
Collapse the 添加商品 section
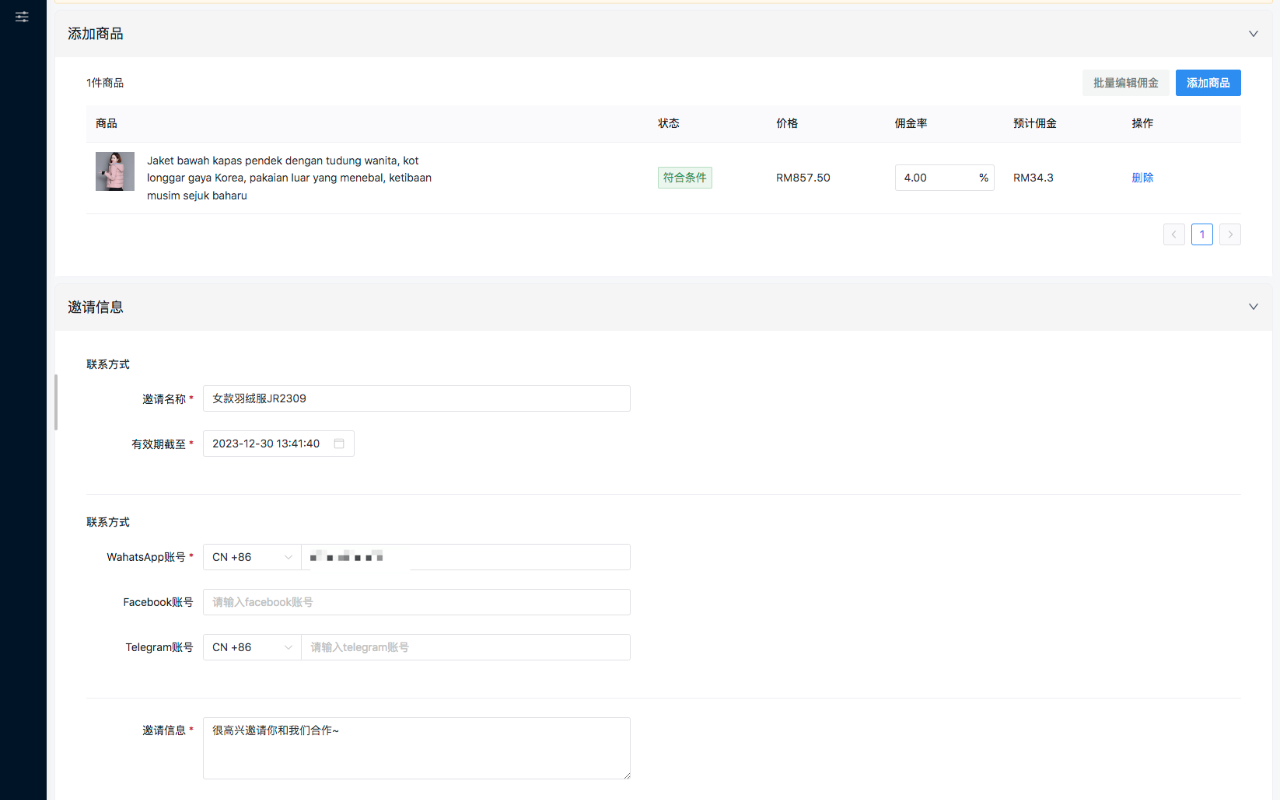tap(1253, 34)
